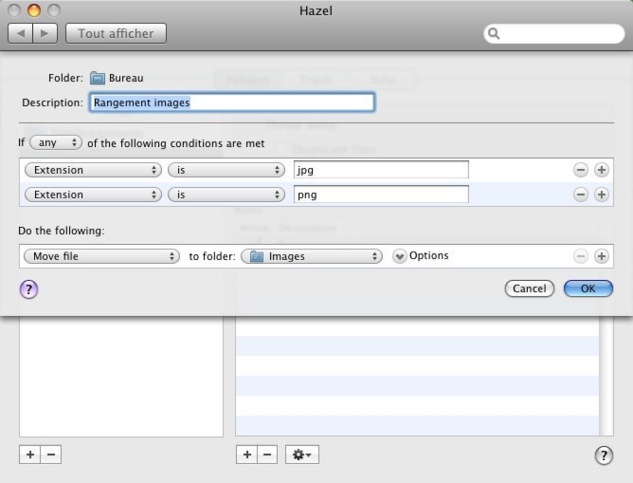Remove folder with the left minus button
This screenshot has height=483, width=633.
coord(51,455)
